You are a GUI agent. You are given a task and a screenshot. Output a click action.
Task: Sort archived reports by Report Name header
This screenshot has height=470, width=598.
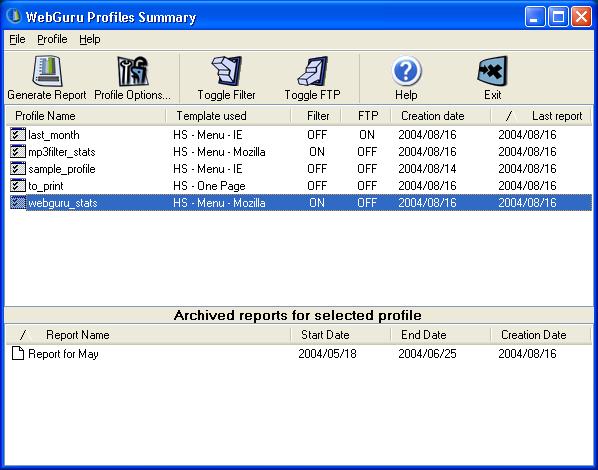click(148, 335)
